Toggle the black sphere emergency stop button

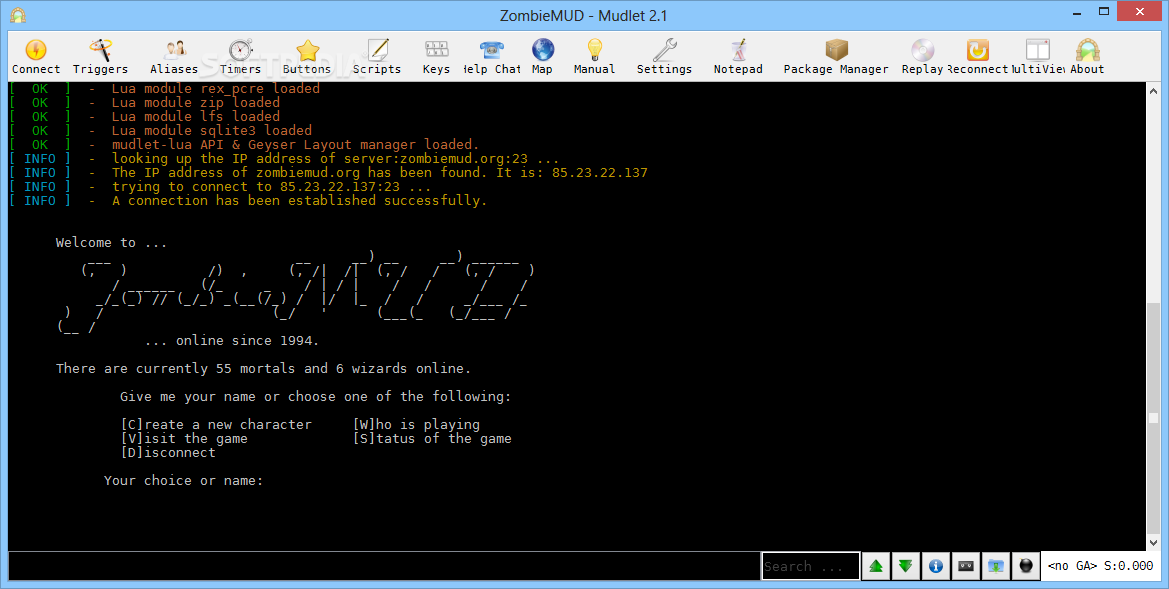[1026, 566]
